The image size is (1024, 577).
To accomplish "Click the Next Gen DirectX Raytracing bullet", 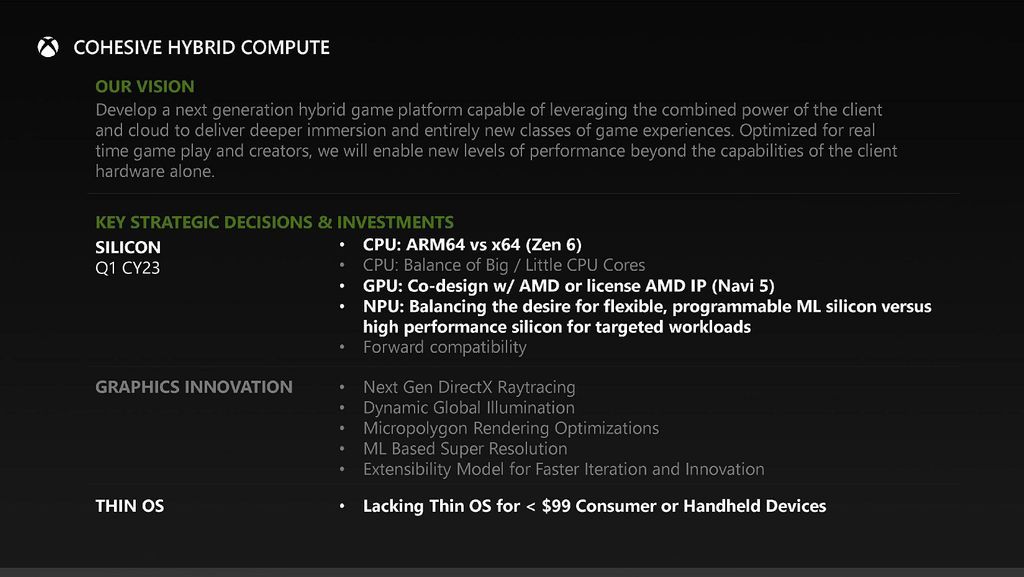I will (469, 387).
